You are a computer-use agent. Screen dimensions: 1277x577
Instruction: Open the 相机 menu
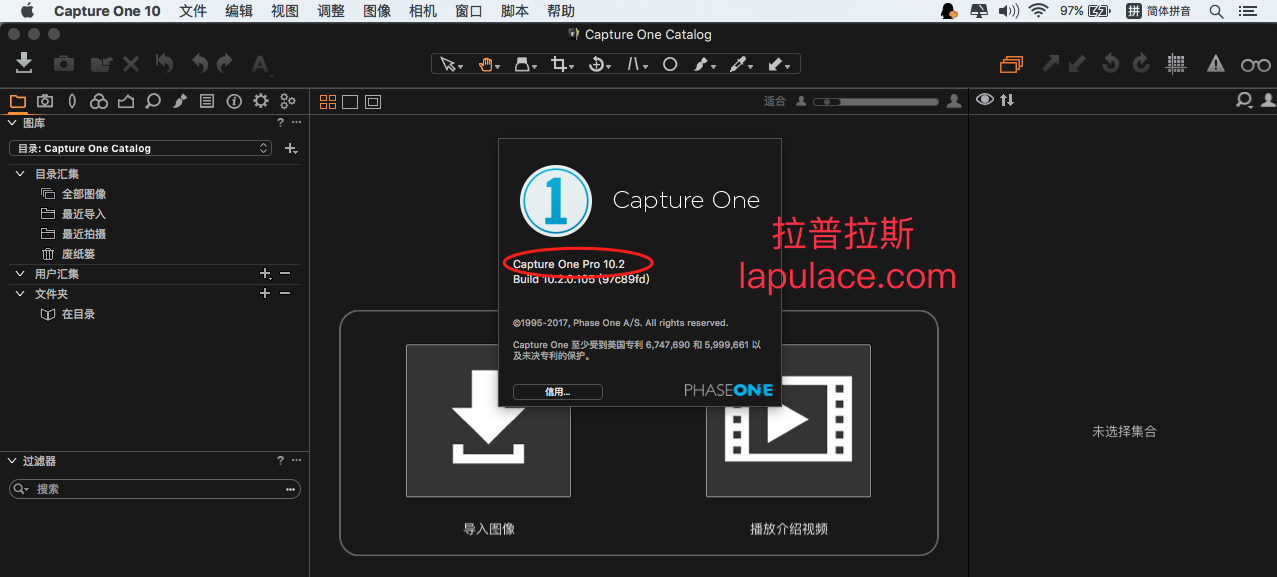tap(423, 11)
